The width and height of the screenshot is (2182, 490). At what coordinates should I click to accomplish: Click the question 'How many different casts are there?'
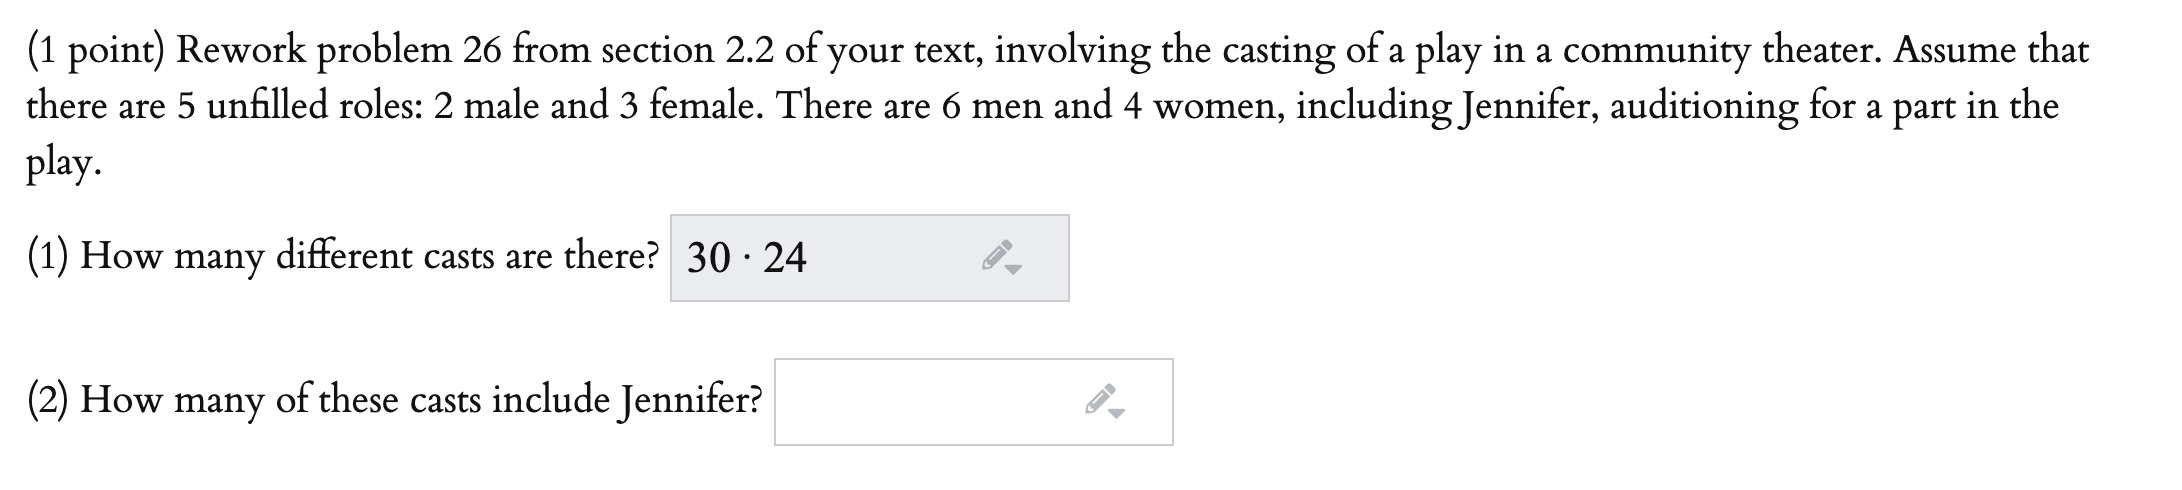tap(370, 257)
